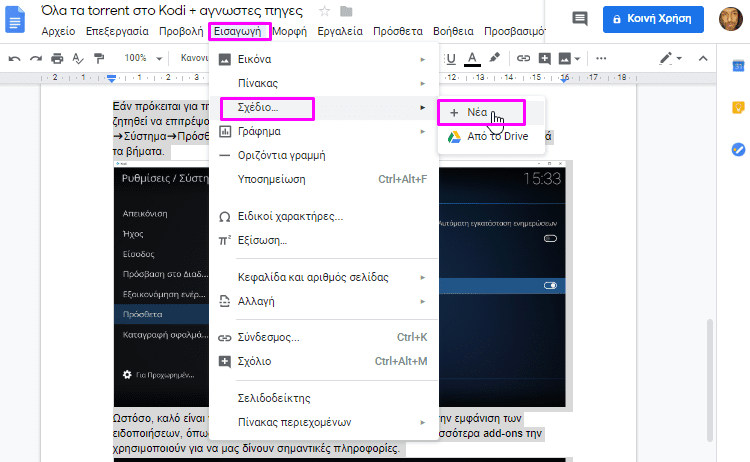Click the print icon
Image resolution: width=750 pixels, height=462 pixels.
57,58
